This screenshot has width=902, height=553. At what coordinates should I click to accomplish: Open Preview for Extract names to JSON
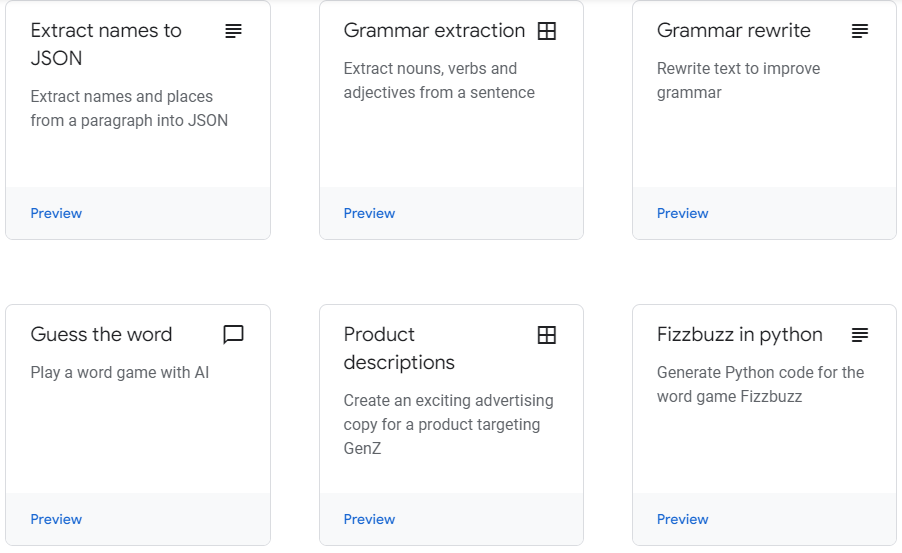pos(56,213)
